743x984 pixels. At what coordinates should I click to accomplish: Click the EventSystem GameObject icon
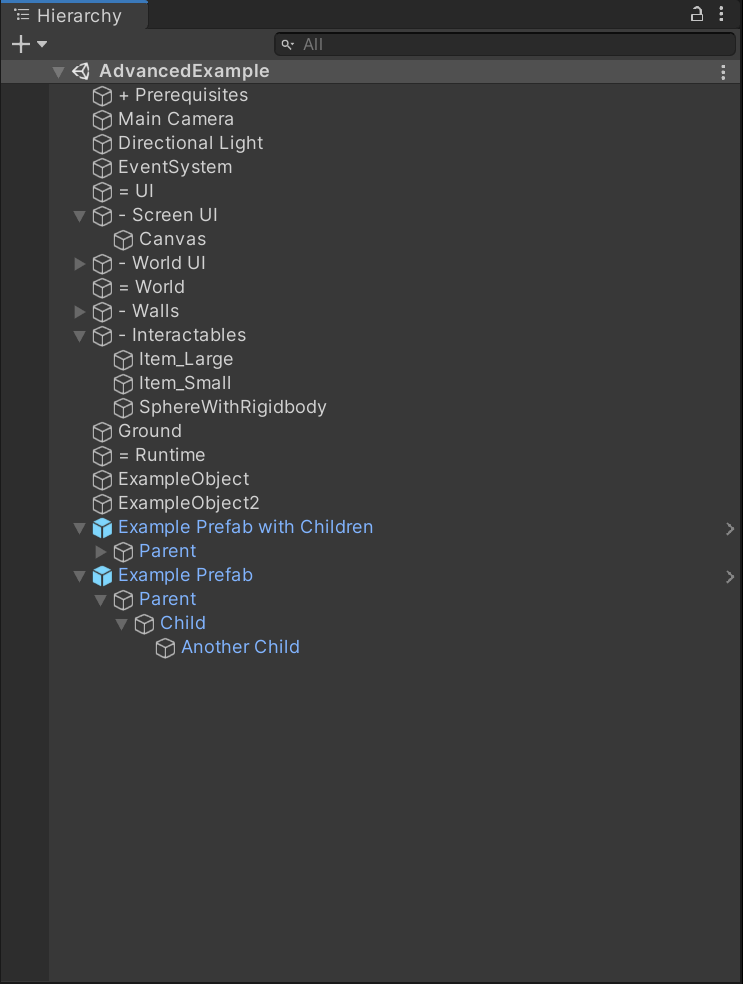point(101,167)
